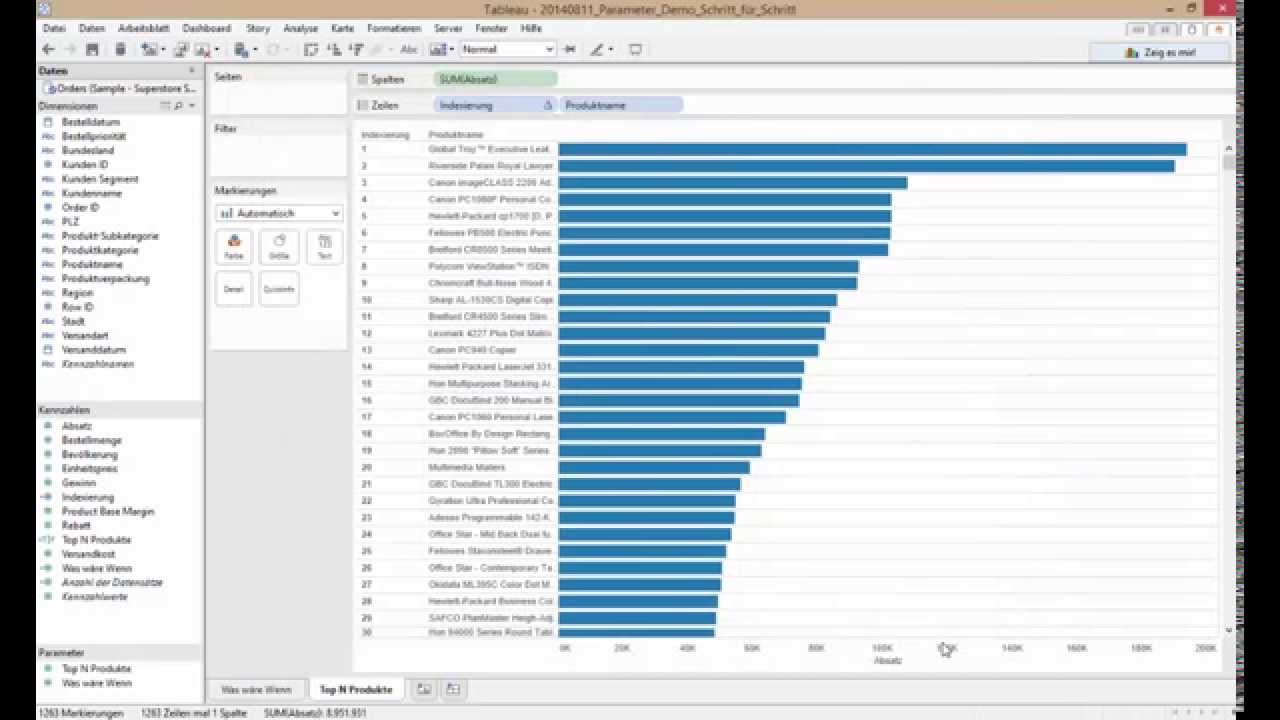Click the view as list icon in Dimensionen
Viewport: 1280px width, 720px height.
(166, 105)
